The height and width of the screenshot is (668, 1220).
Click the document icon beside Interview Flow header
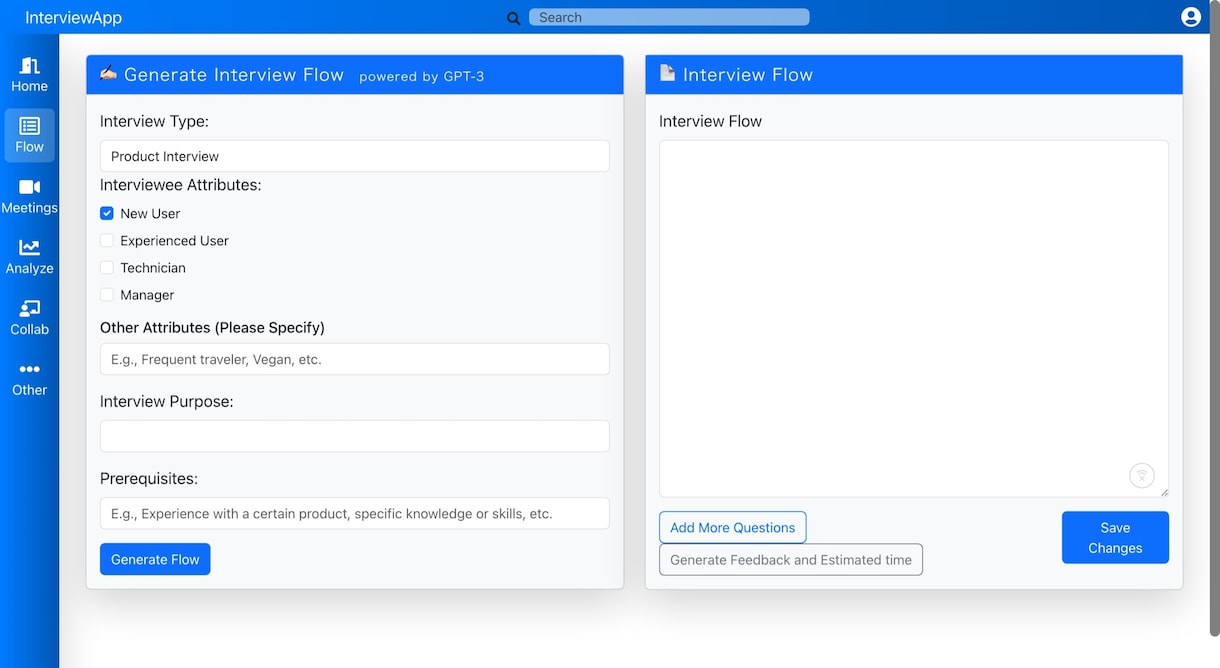(667, 73)
